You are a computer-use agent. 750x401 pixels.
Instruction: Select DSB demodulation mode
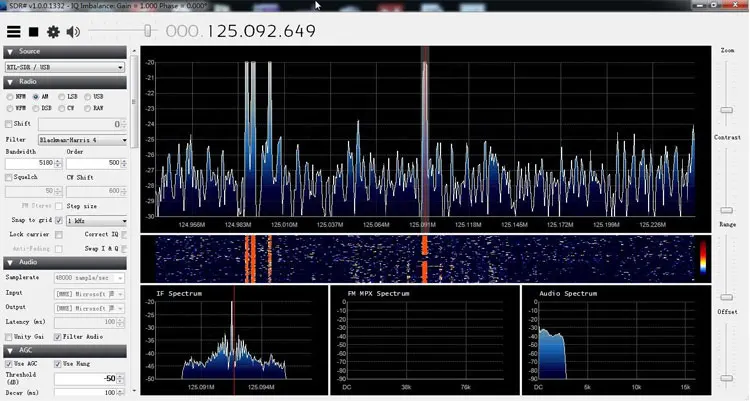(x=36, y=109)
